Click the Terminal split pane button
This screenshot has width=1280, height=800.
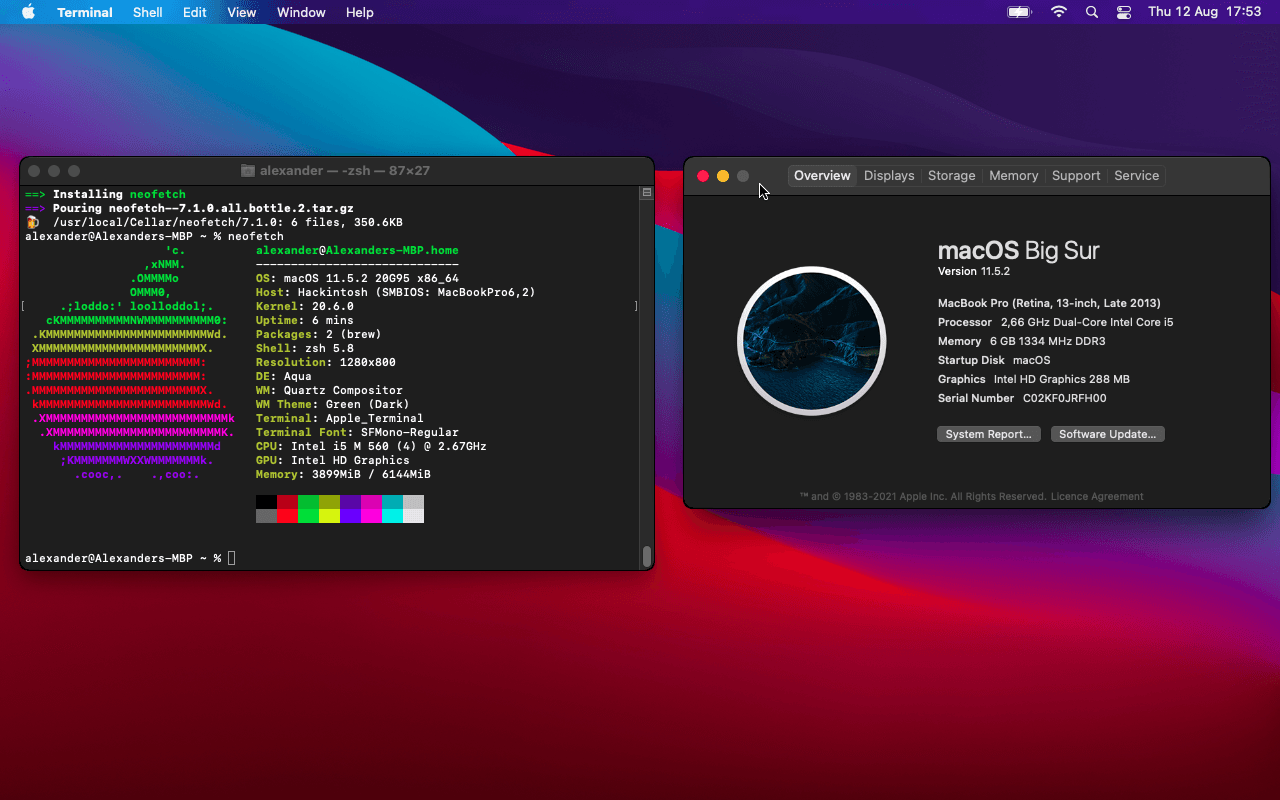(x=647, y=192)
